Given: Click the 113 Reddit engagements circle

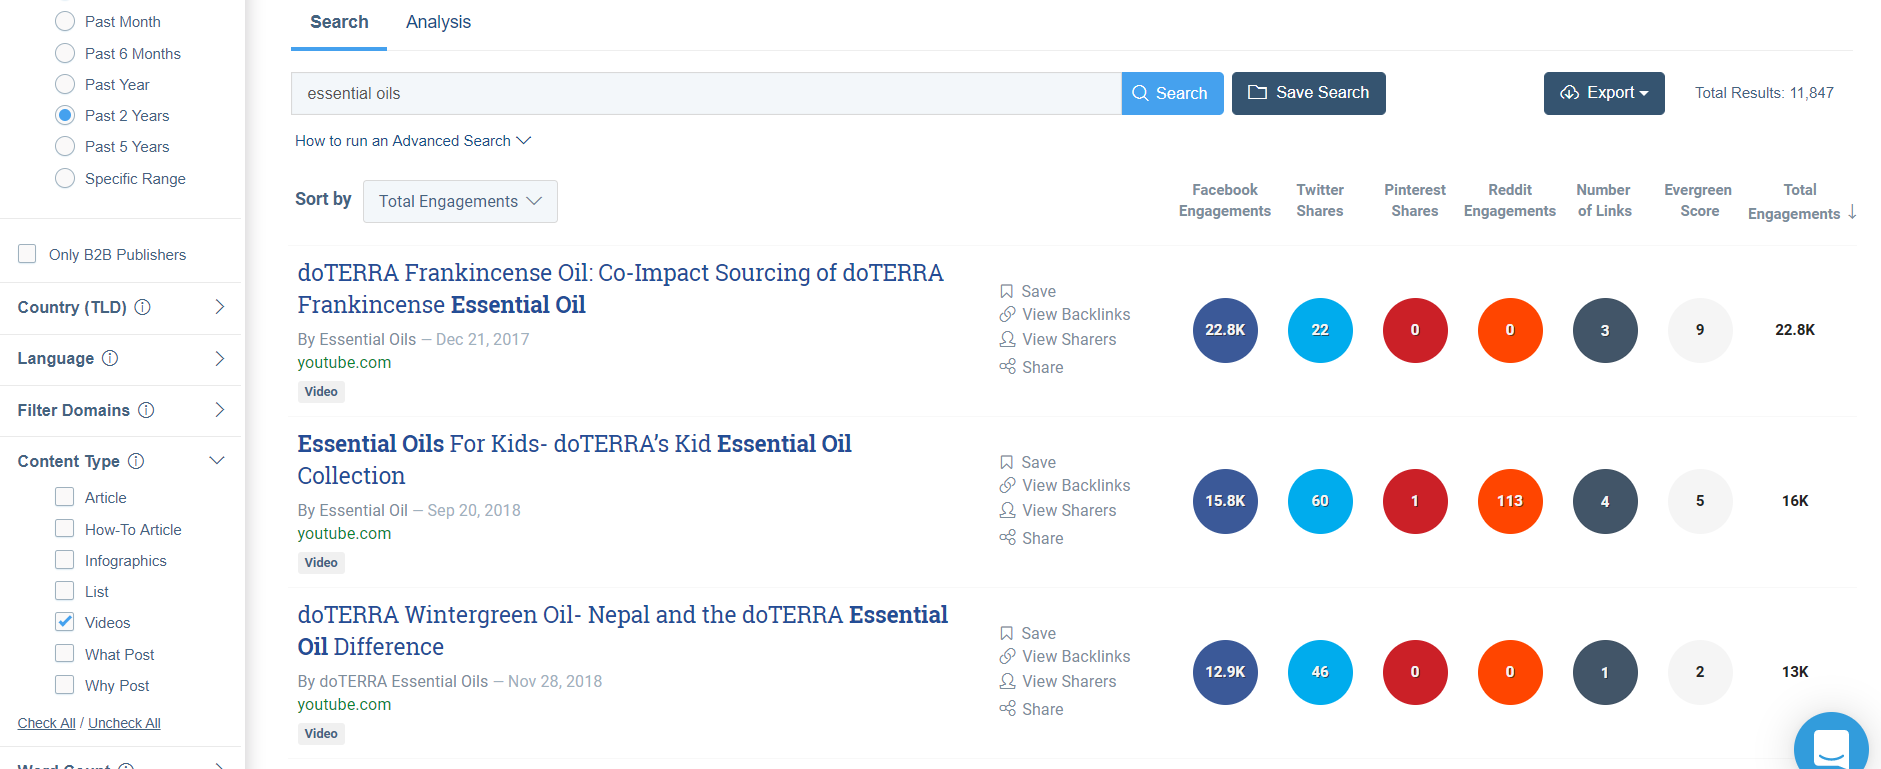Looking at the screenshot, I should [1510, 501].
